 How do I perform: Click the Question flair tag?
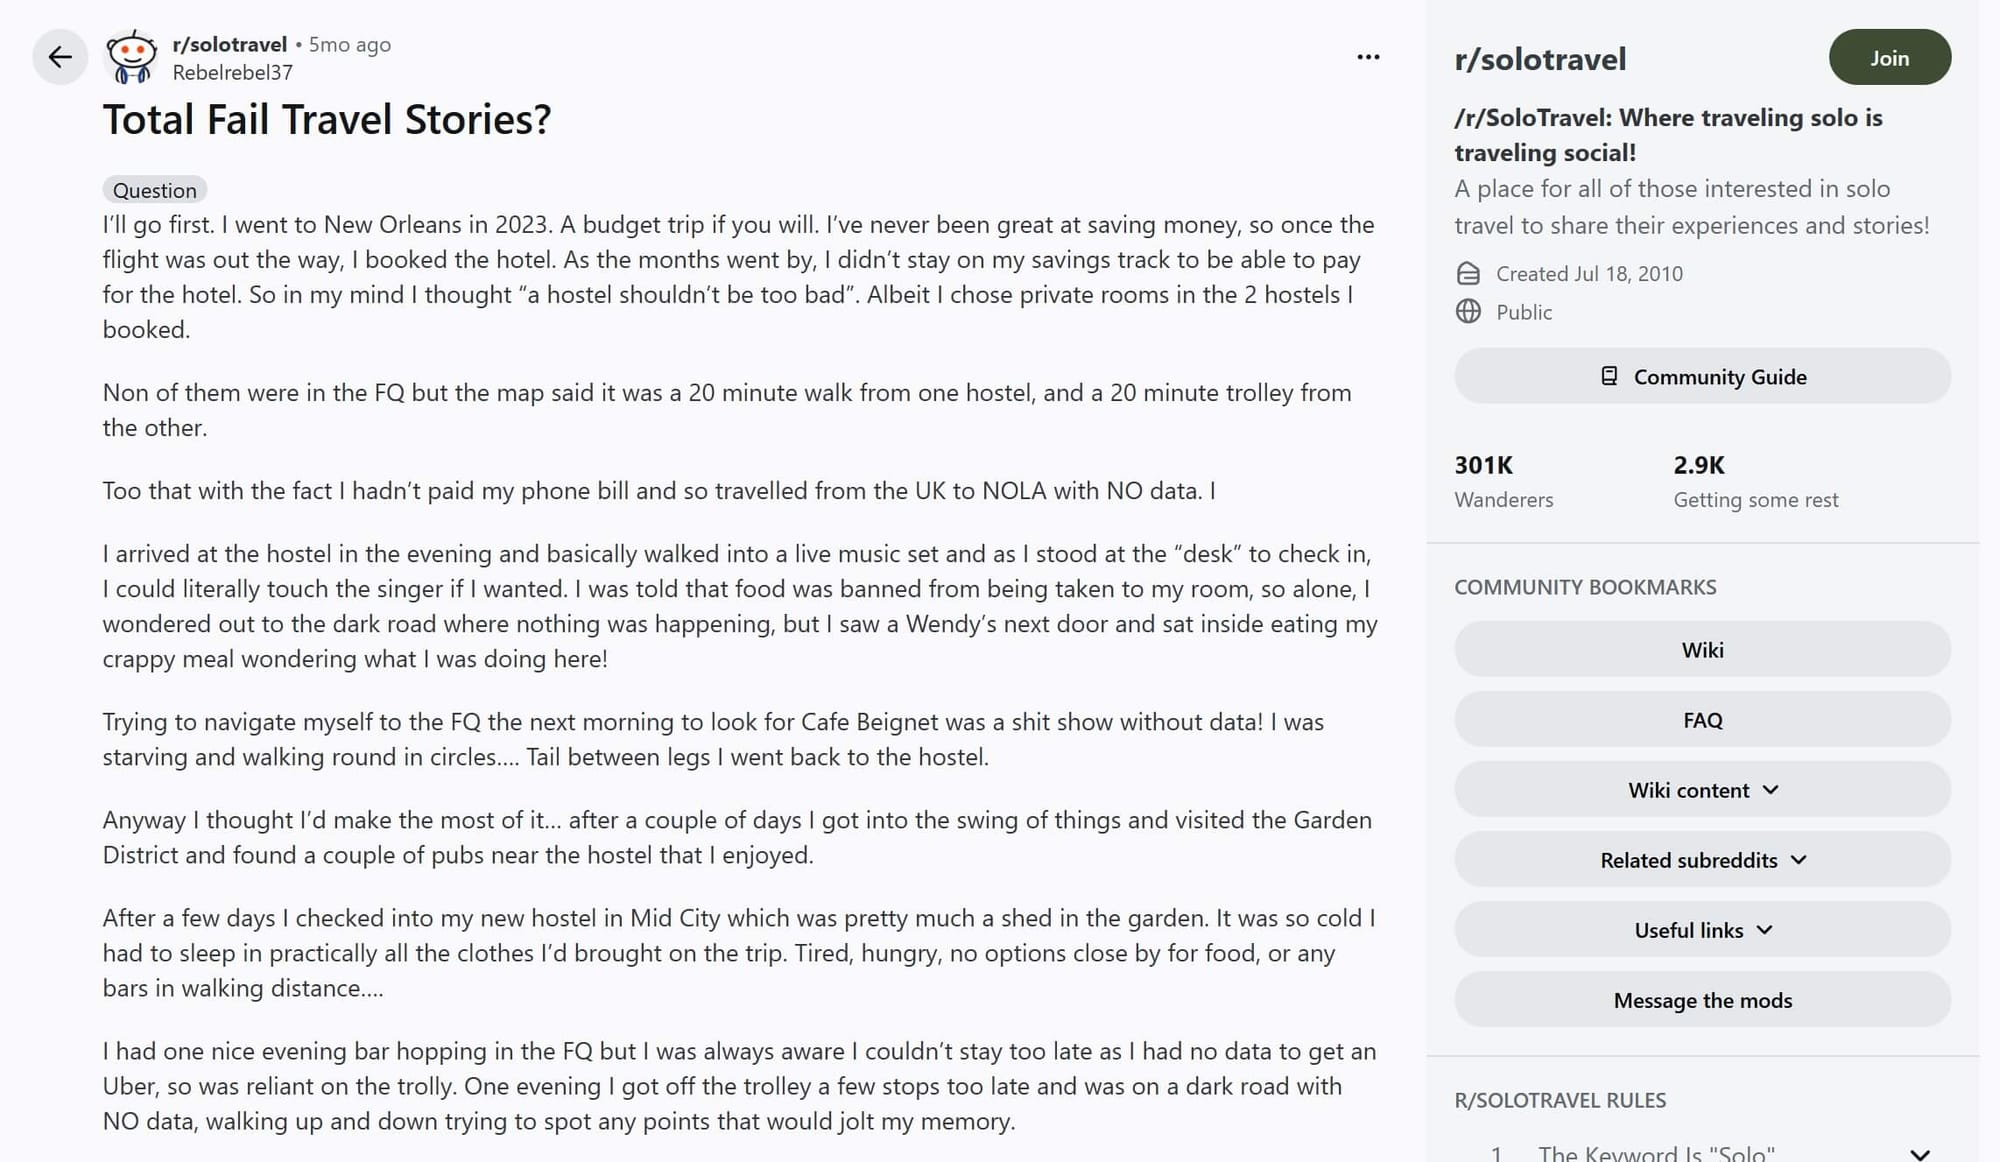point(155,190)
